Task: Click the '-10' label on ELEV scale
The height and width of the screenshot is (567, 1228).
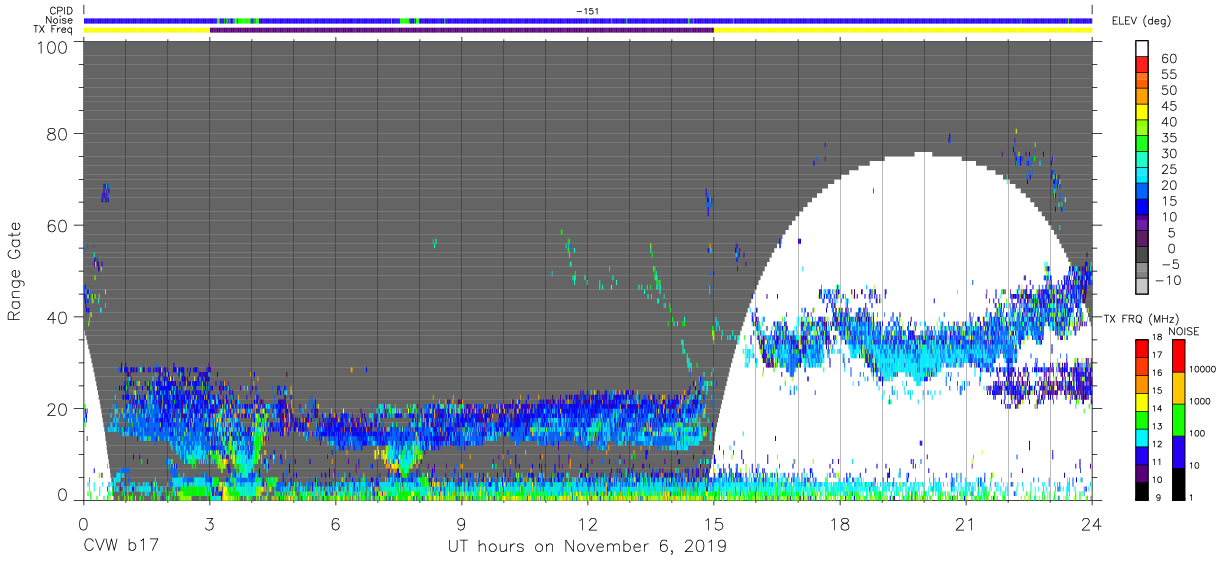Action: 1166,280
